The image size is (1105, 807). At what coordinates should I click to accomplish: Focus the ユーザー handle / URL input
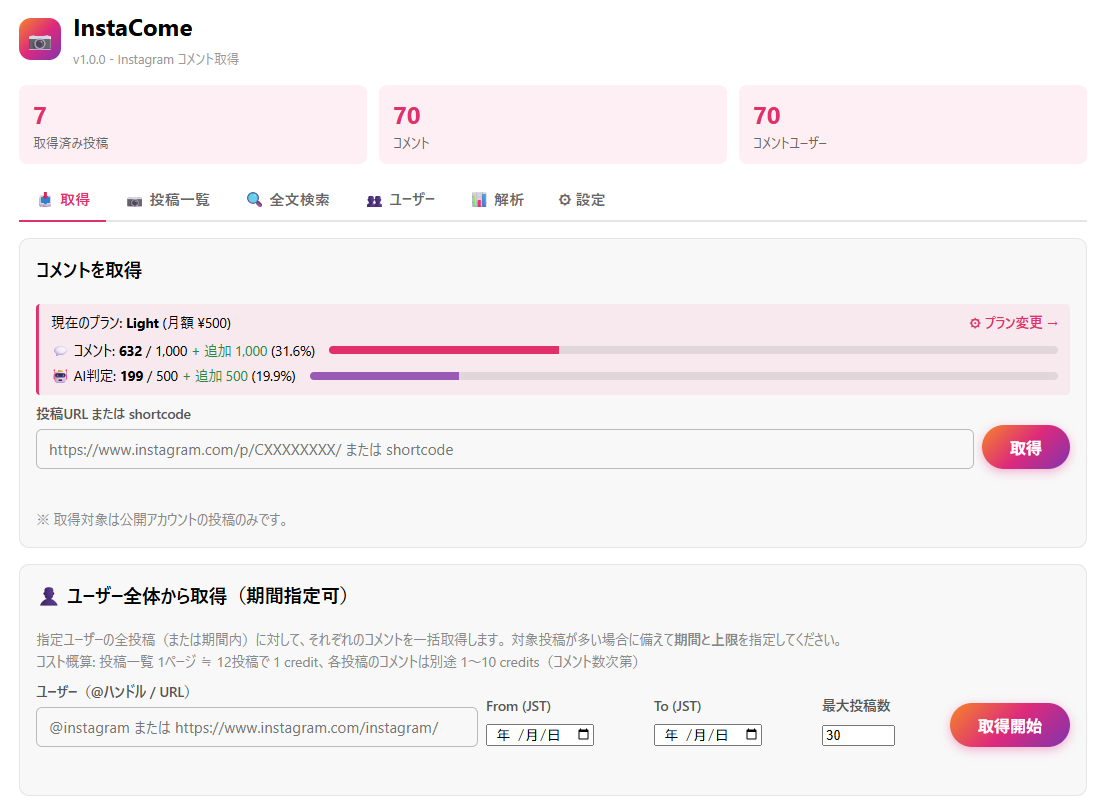pyautogui.click(x=257, y=727)
